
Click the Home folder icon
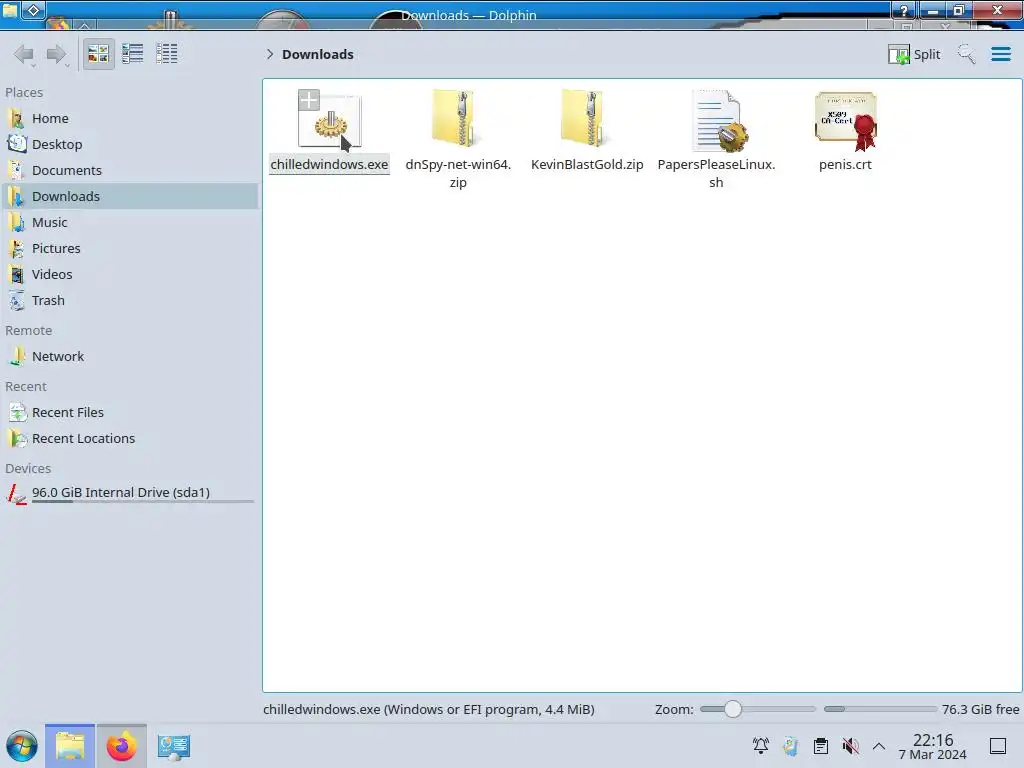coord(16,118)
